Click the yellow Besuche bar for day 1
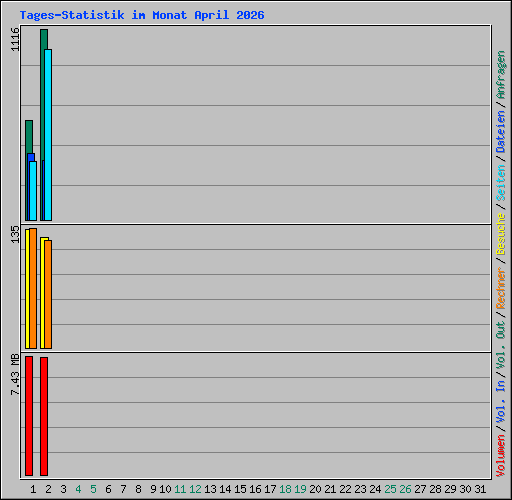This screenshot has height=500, width=512. 27,289
